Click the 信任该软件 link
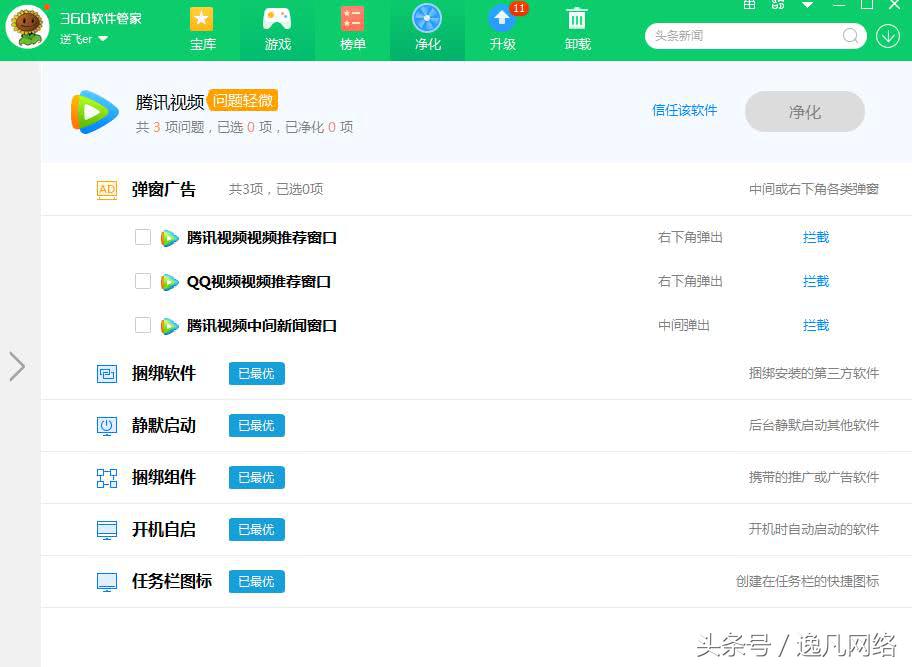912x667 pixels. pos(685,110)
